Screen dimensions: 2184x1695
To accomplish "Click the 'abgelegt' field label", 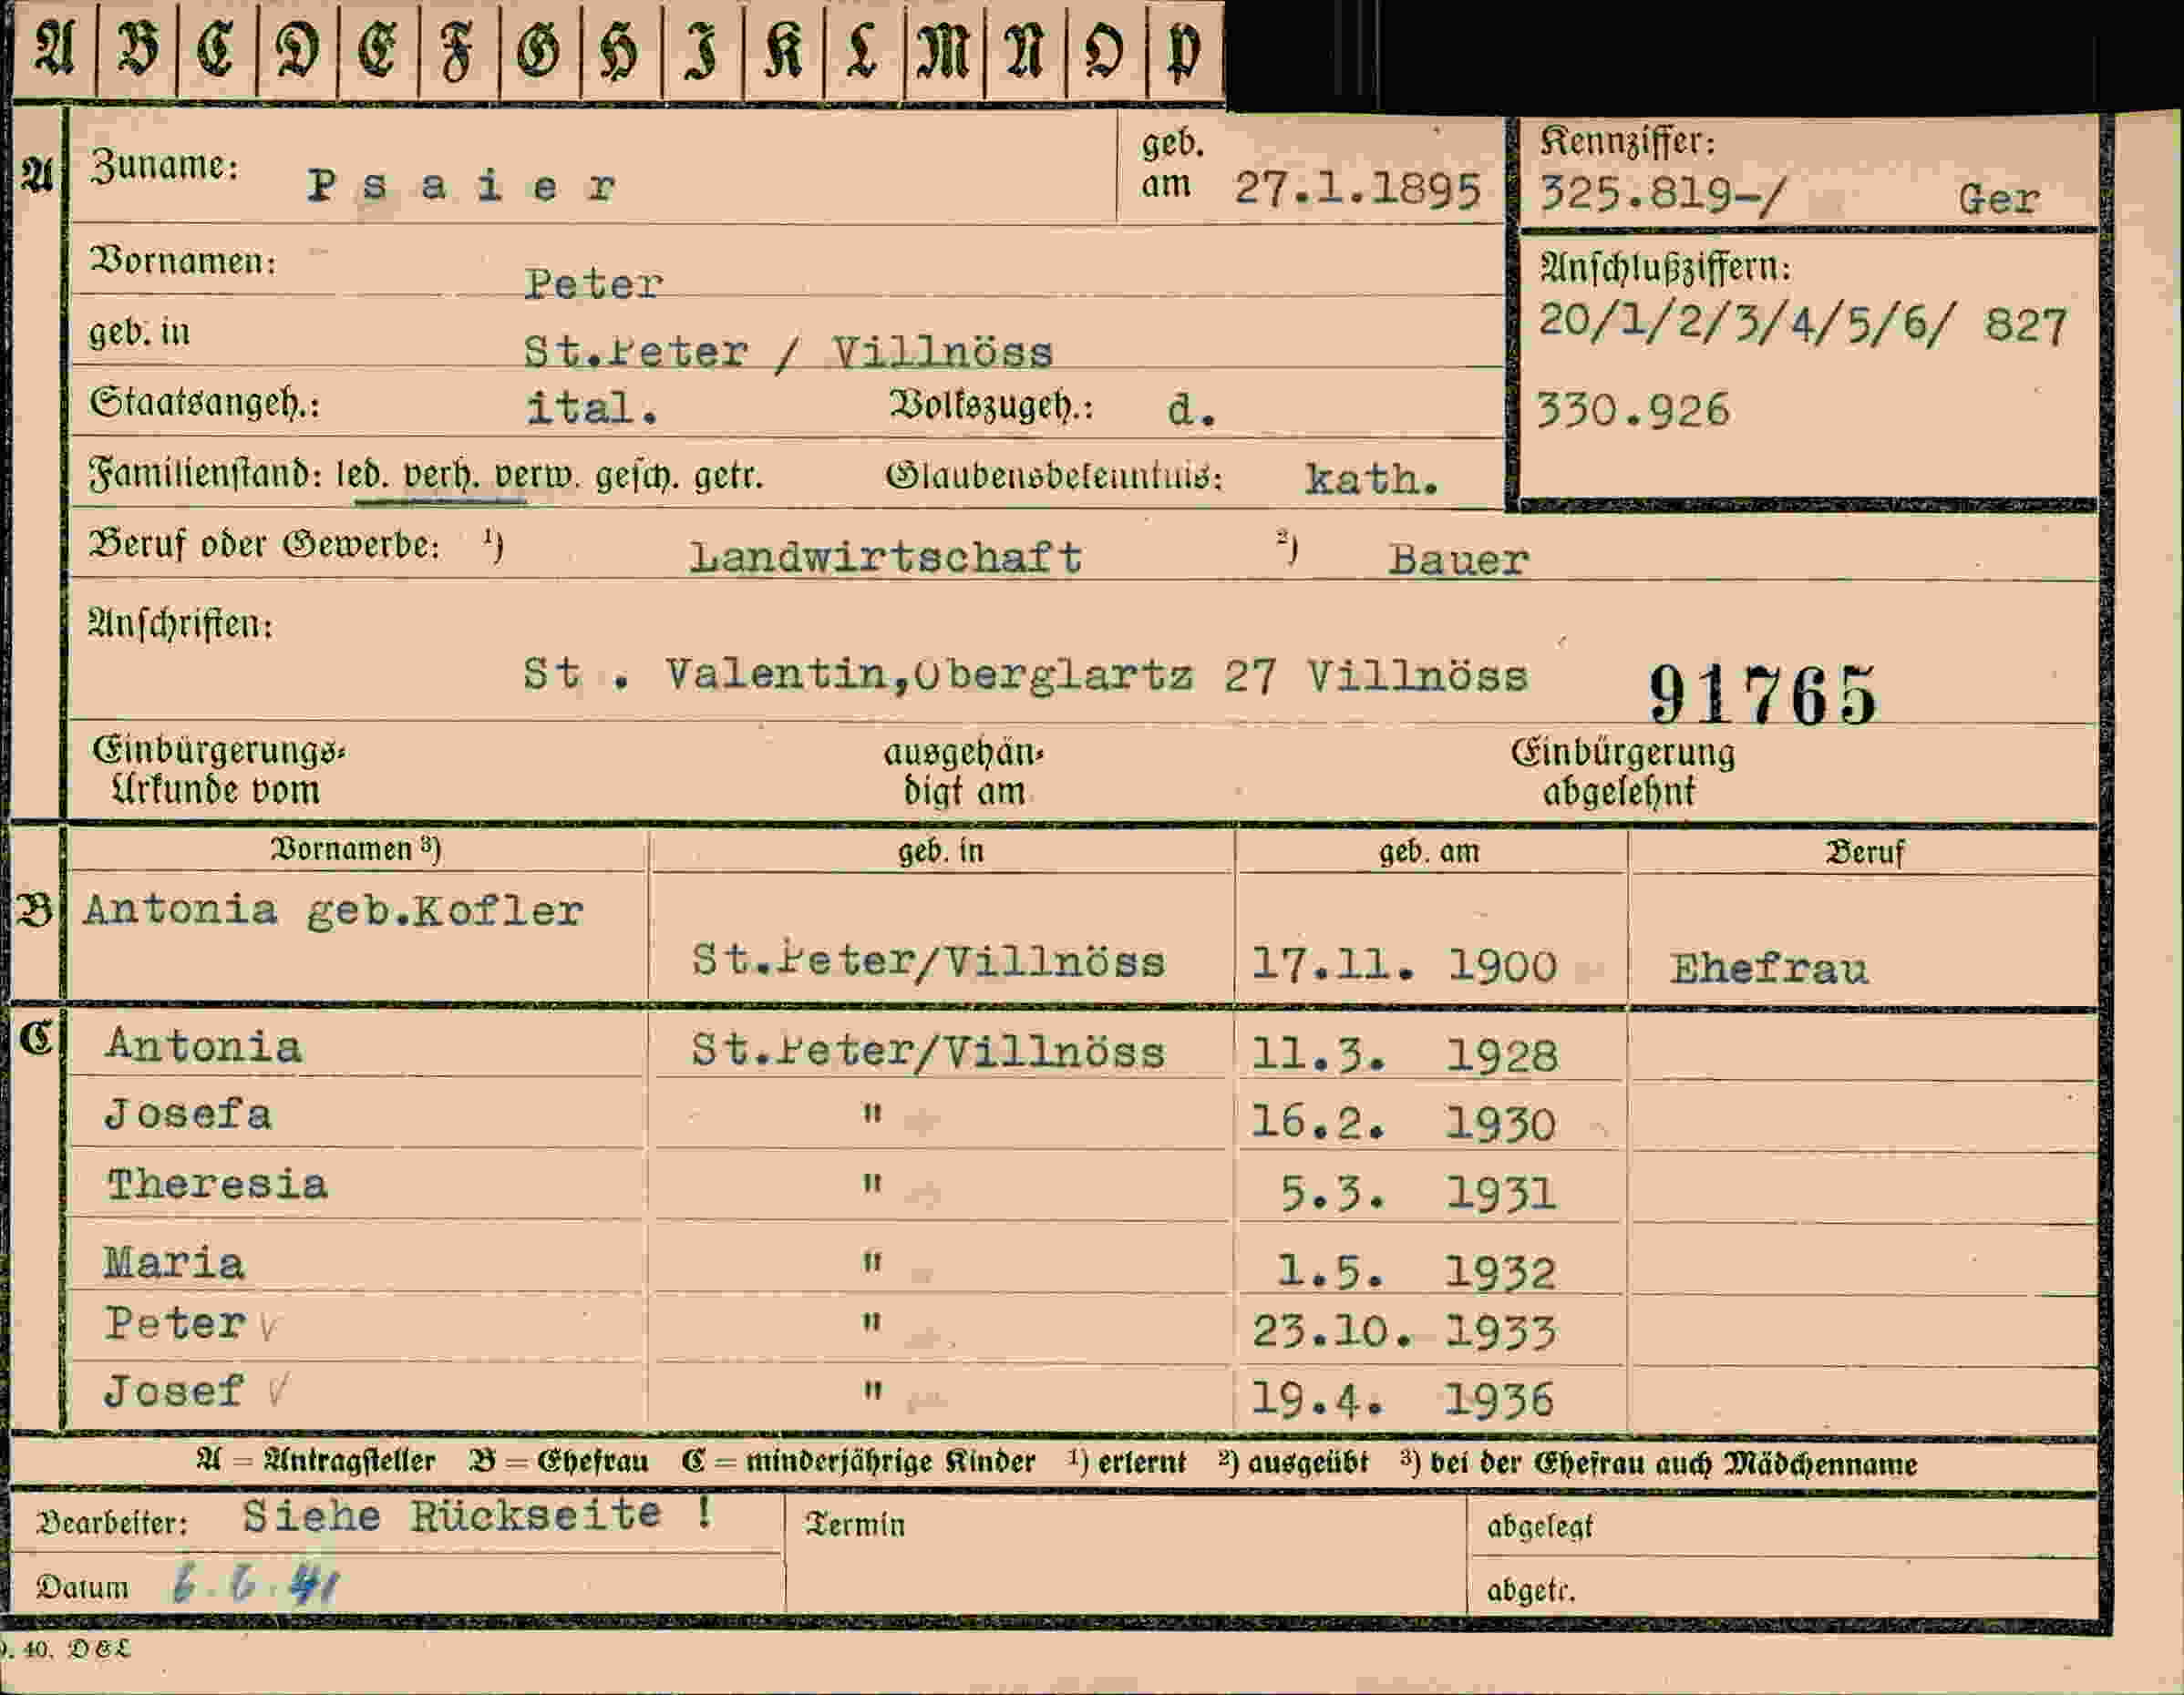I will tap(1540, 1527).
